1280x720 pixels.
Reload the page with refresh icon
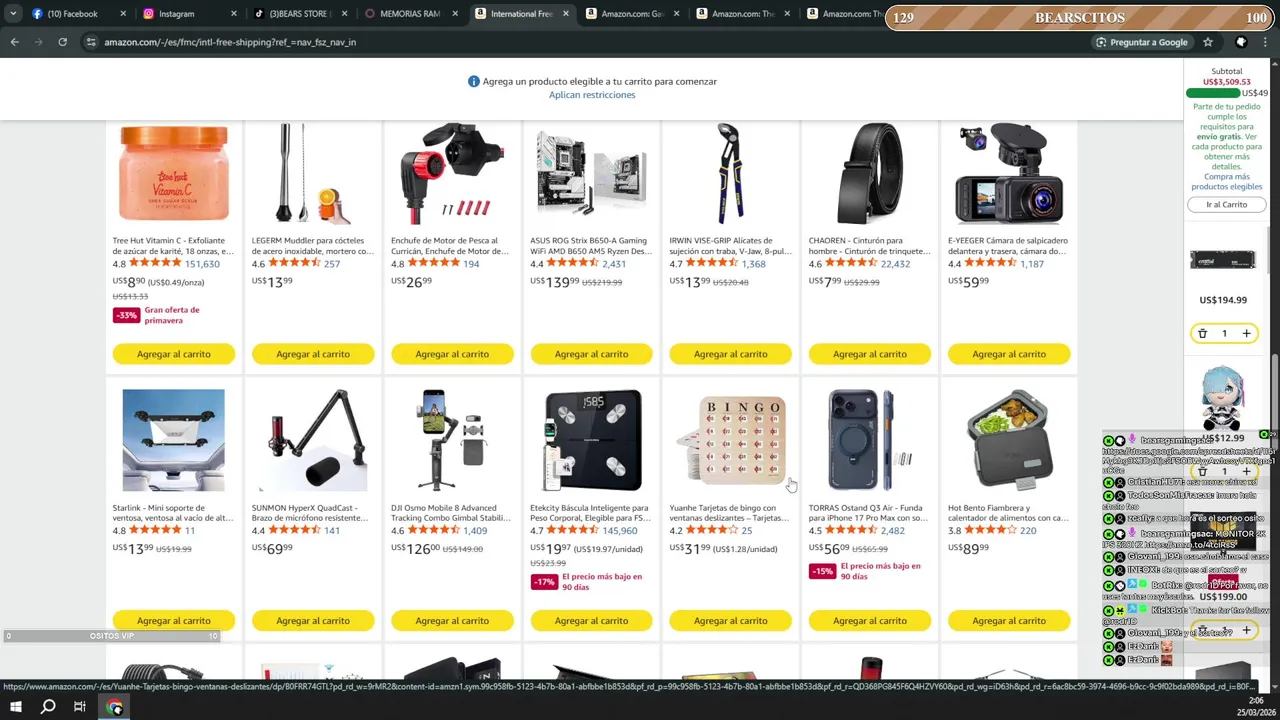point(62,42)
